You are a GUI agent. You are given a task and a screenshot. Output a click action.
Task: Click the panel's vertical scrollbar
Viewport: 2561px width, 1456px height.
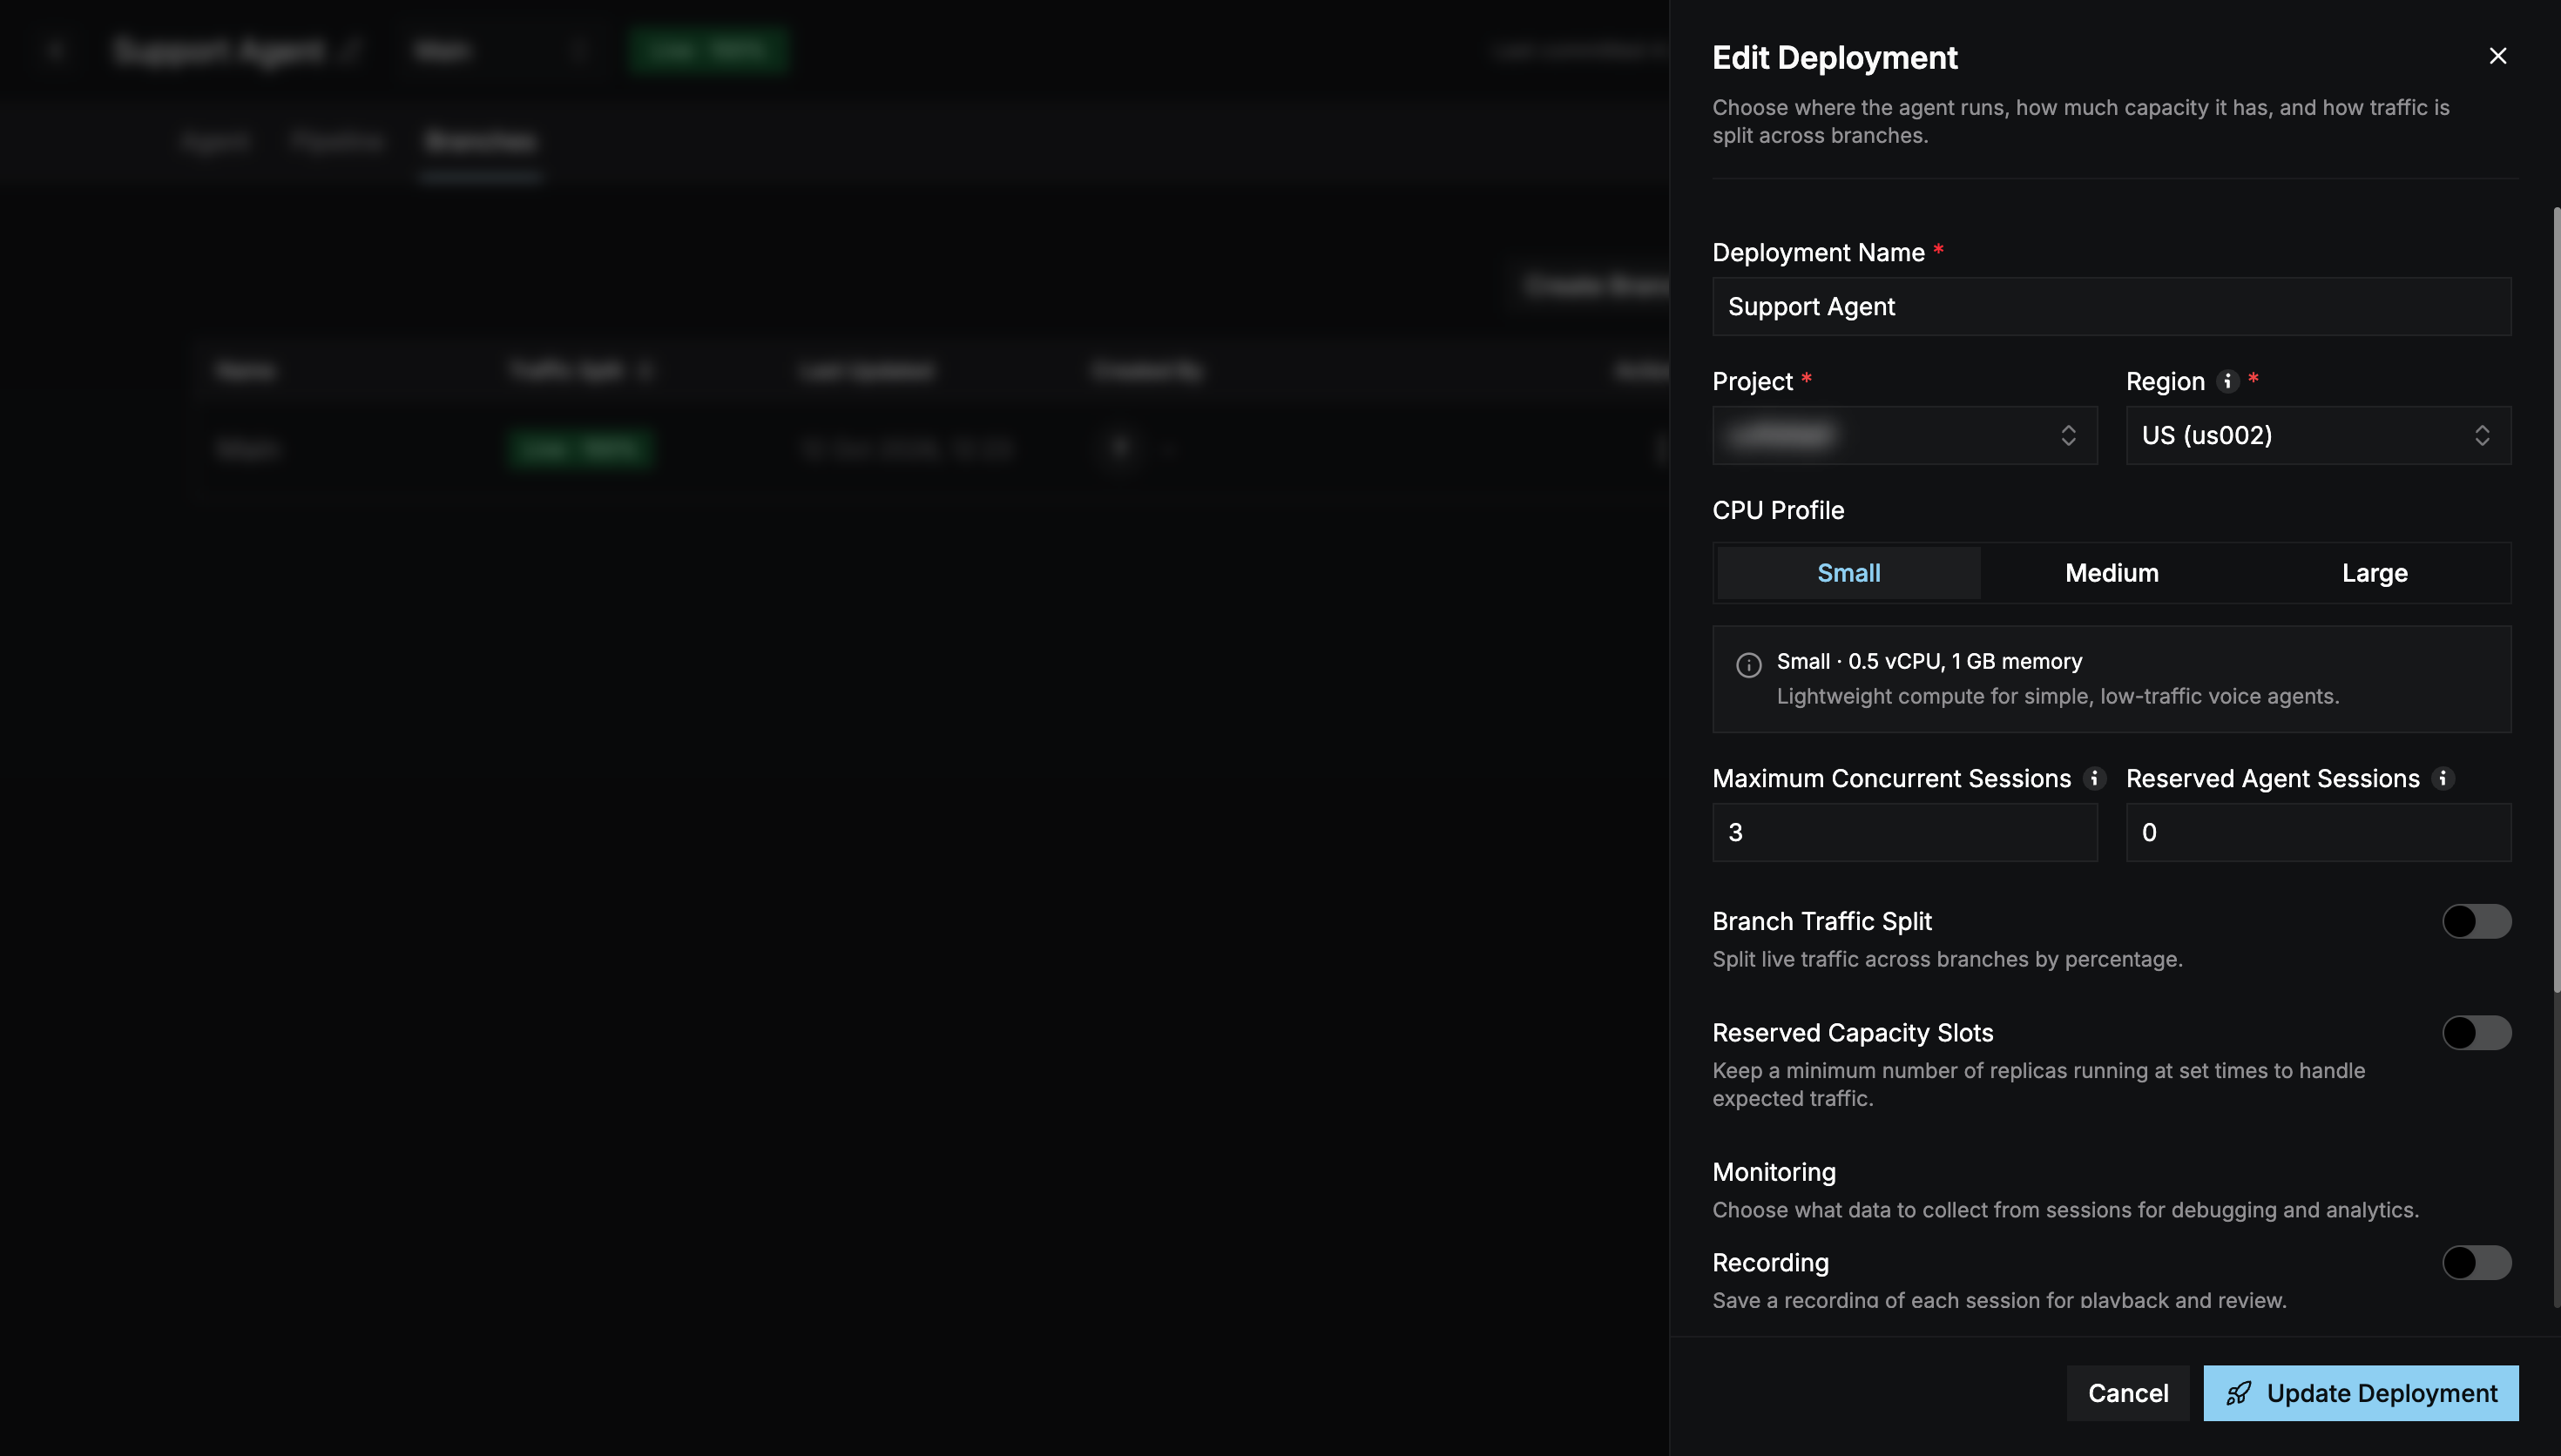click(x=2556, y=600)
